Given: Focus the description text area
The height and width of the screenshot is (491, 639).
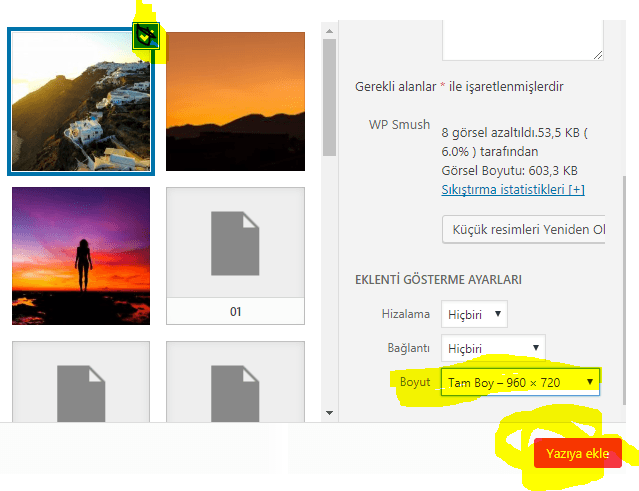Looking at the screenshot, I should [522, 30].
